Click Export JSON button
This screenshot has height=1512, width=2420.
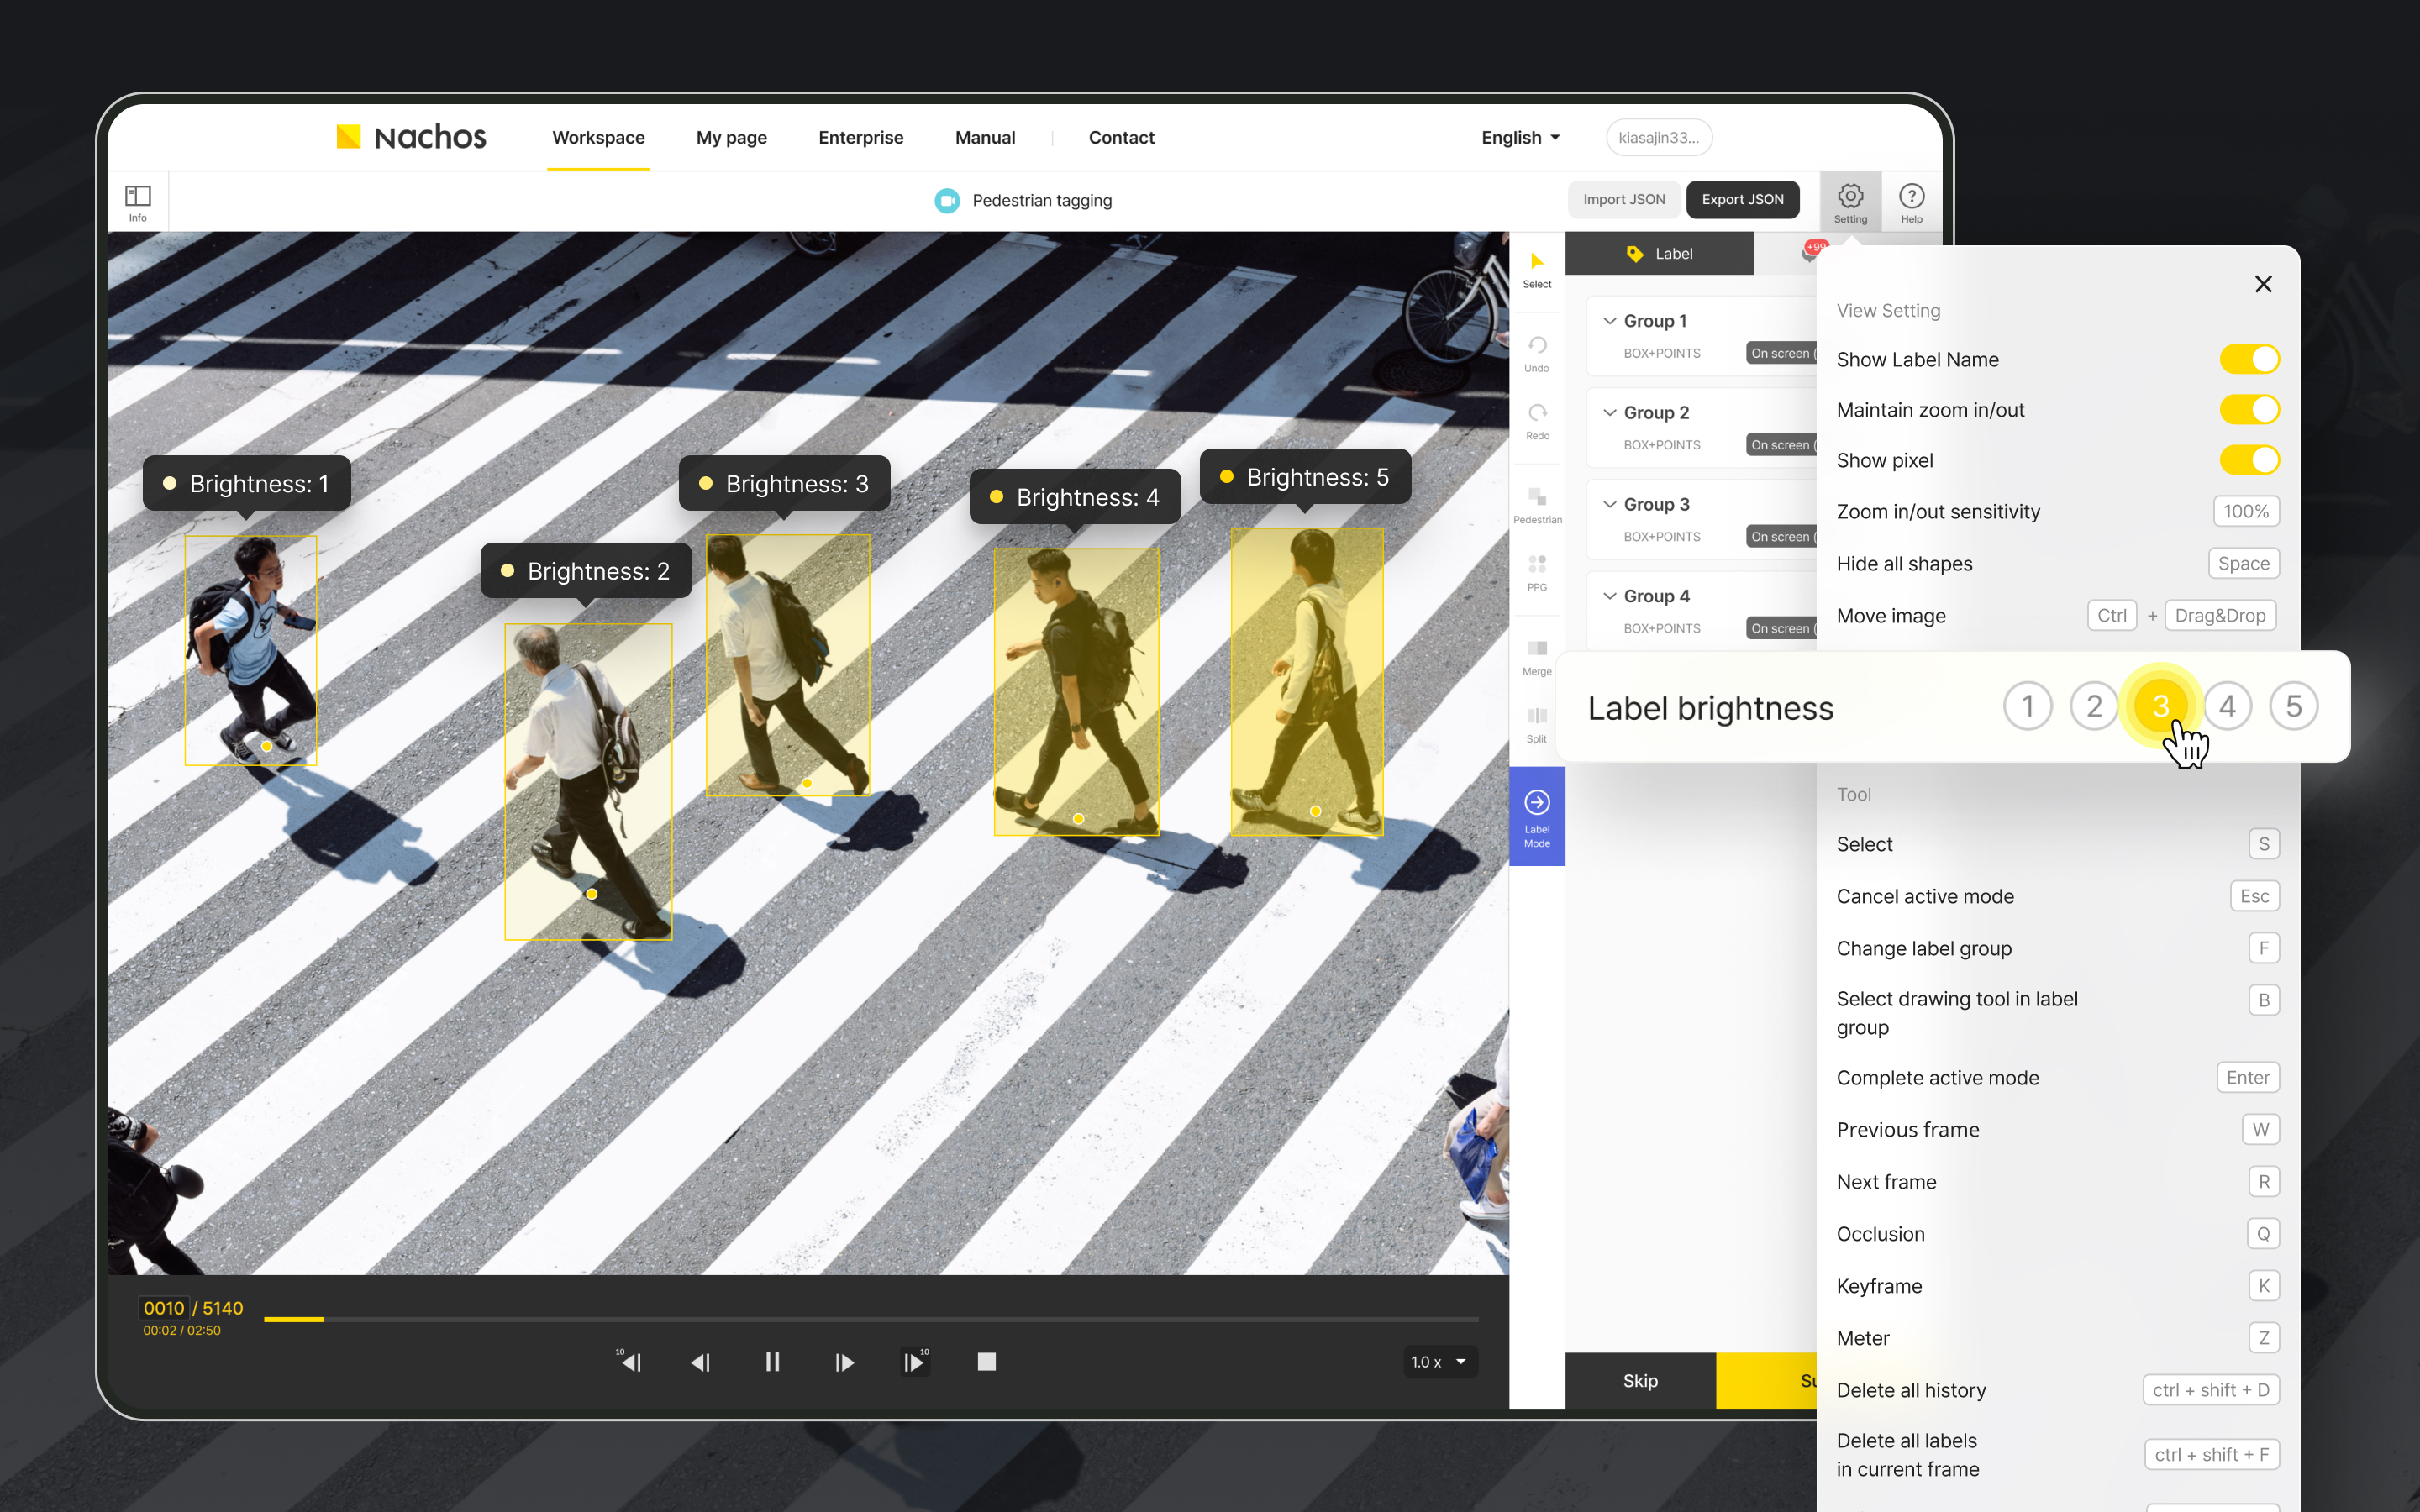pos(1742,199)
